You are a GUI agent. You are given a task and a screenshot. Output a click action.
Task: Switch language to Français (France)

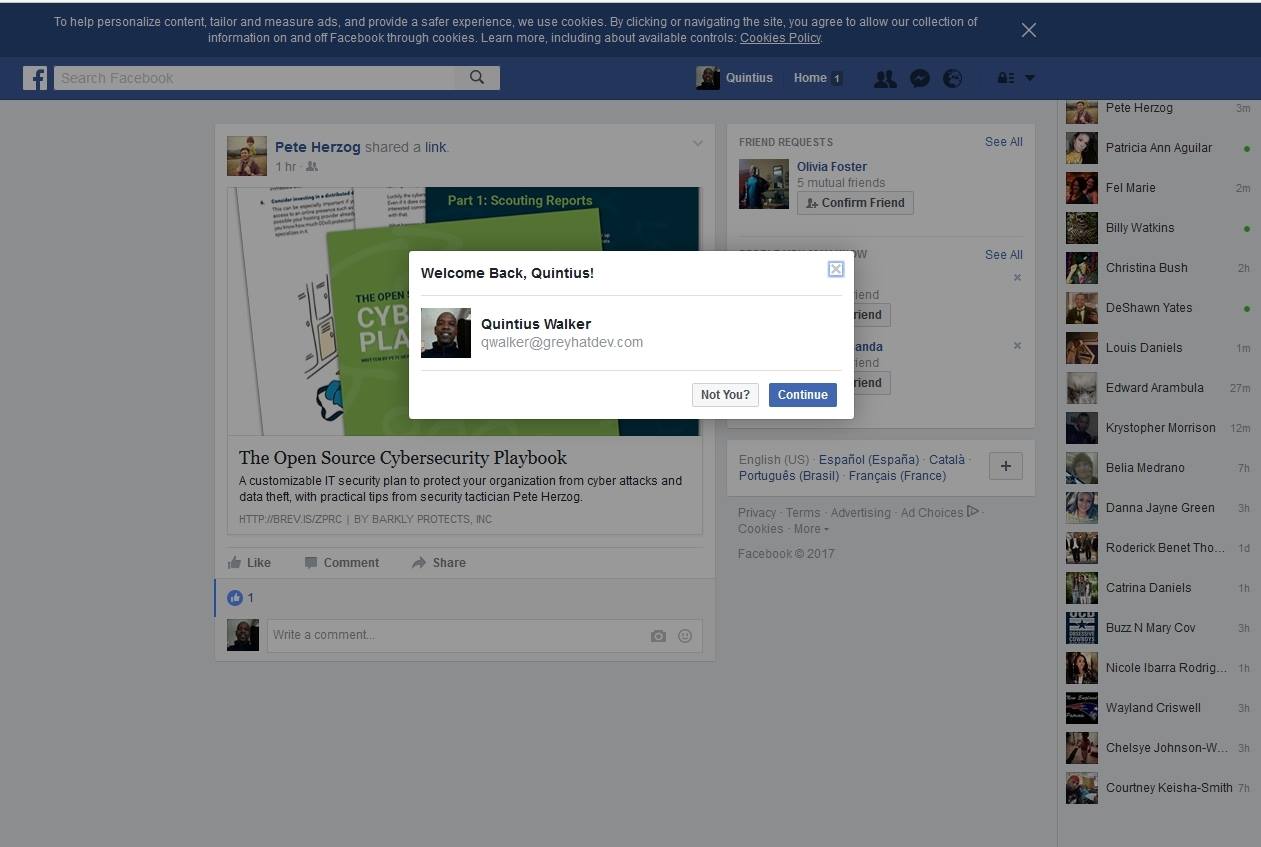point(897,476)
